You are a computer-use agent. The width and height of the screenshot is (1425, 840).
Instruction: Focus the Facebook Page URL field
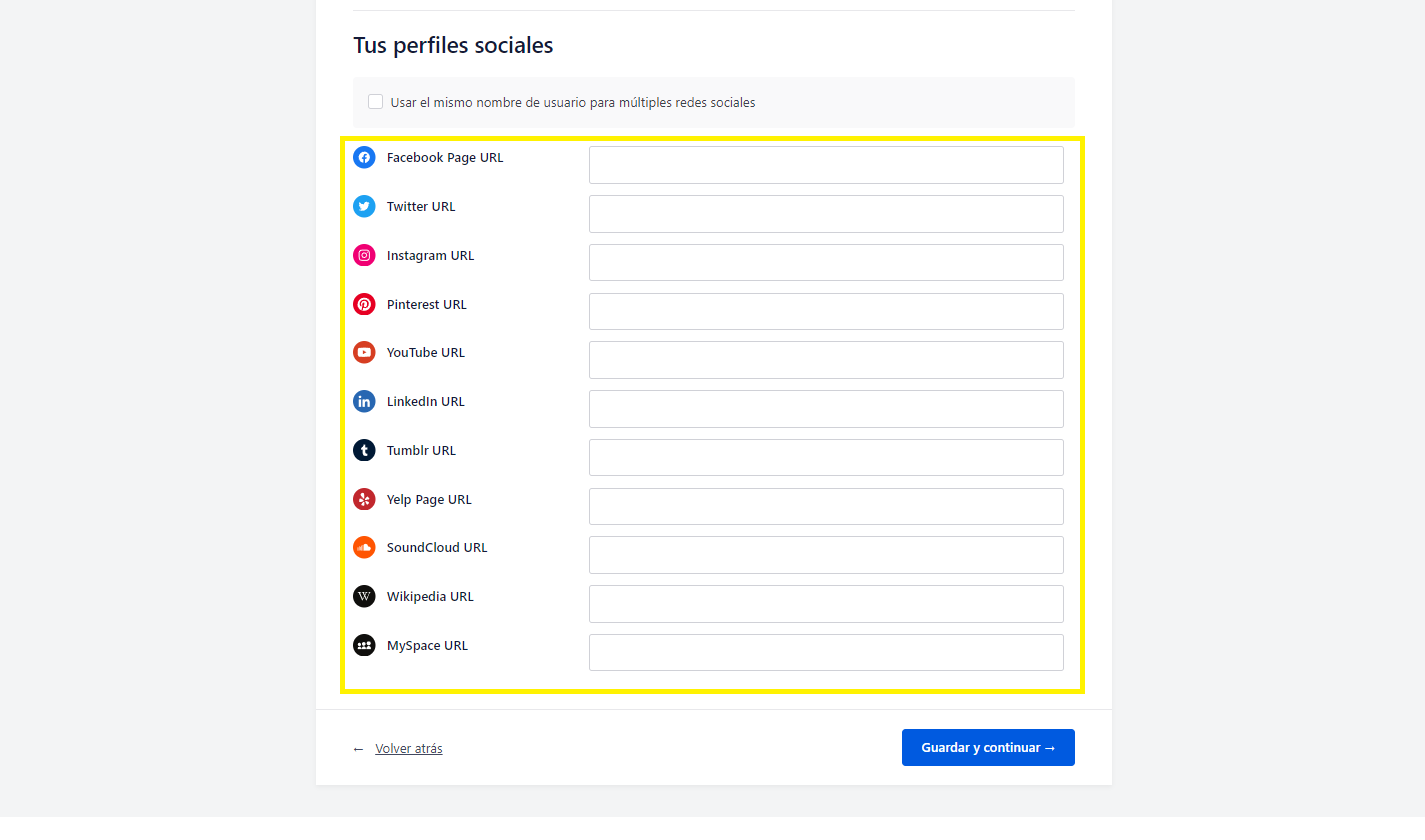coord(826,165)
